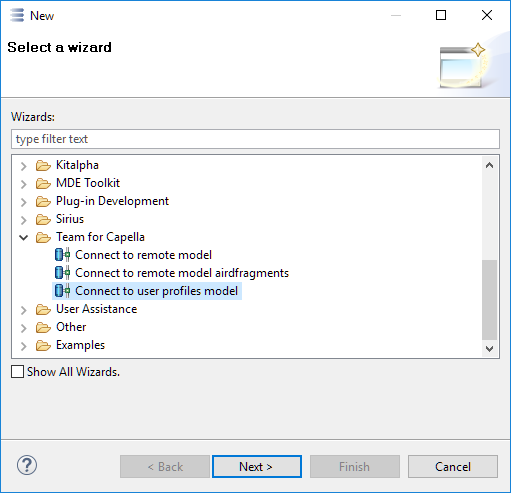
Task: Expand the Other category arrow
Action: point(24,328)
